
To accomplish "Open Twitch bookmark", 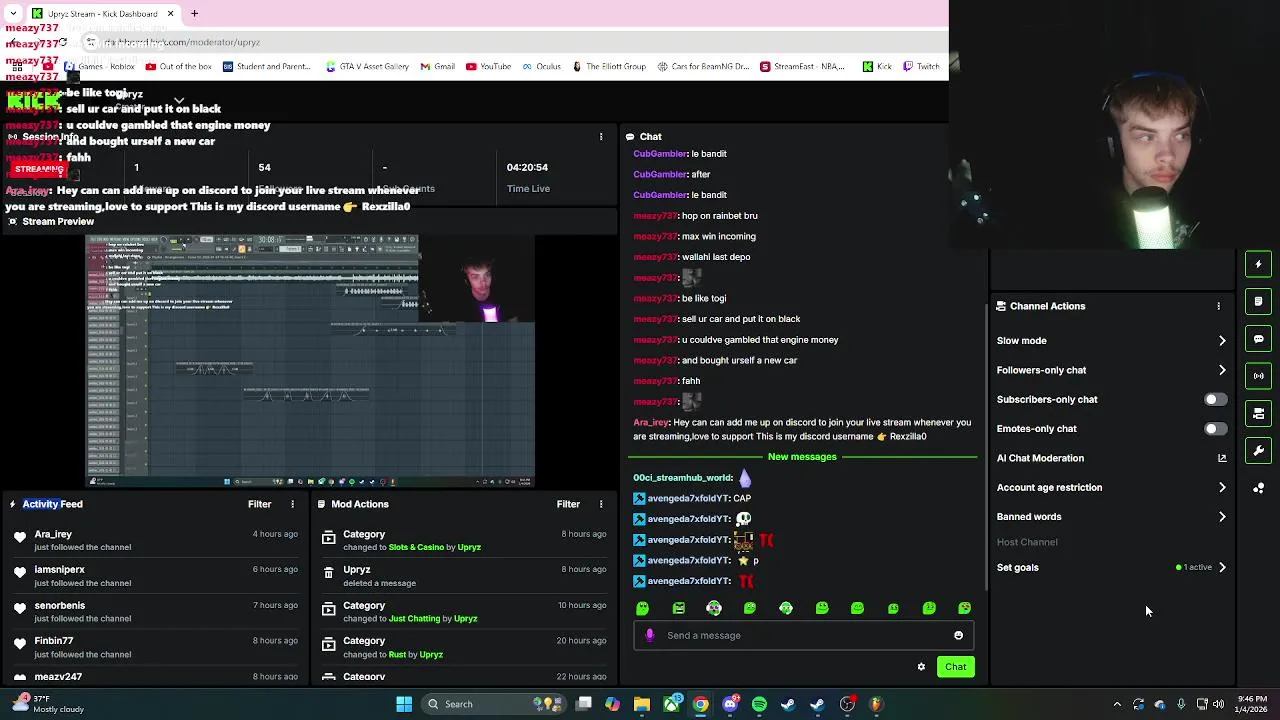I will click(921, 66).
